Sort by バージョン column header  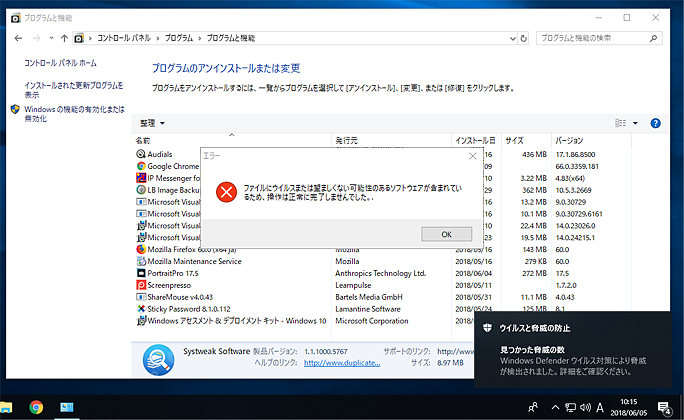click(x=569, y=140)
